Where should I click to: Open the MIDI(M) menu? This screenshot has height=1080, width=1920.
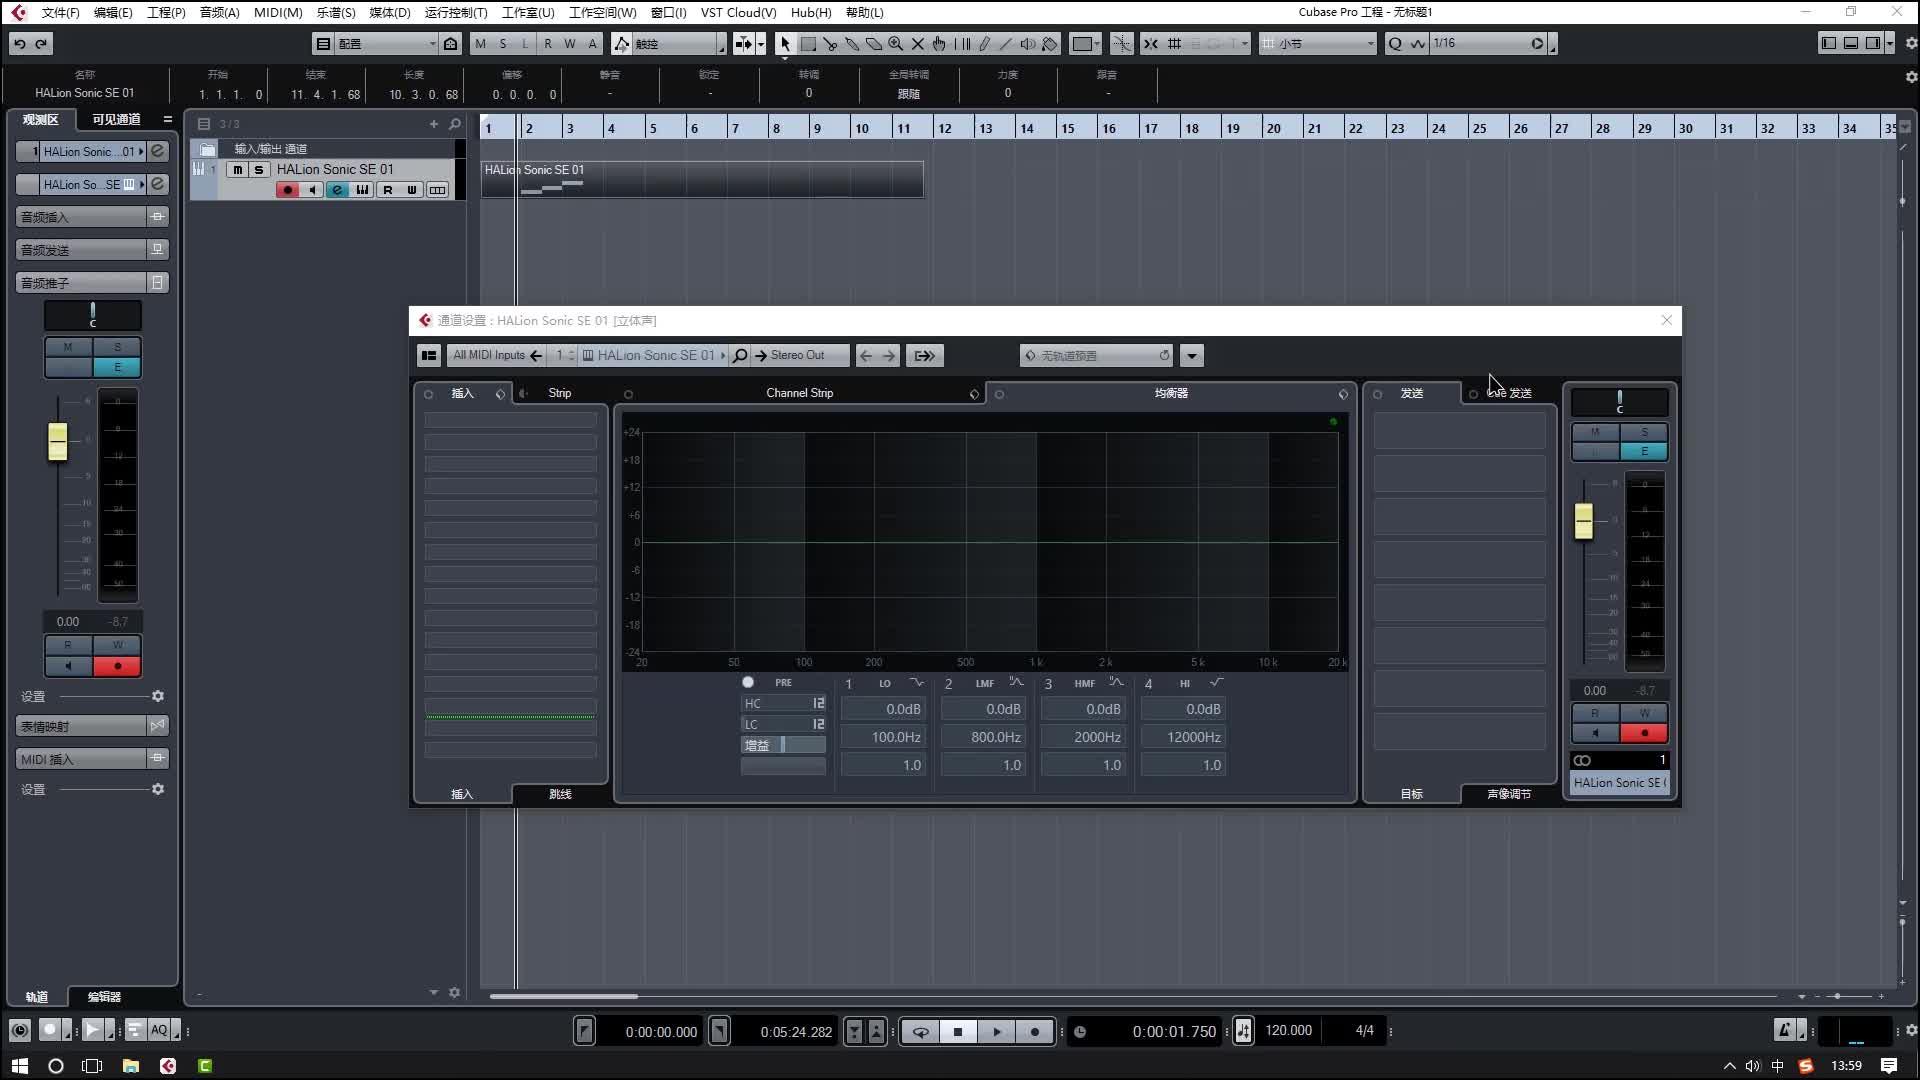point(277,12)
